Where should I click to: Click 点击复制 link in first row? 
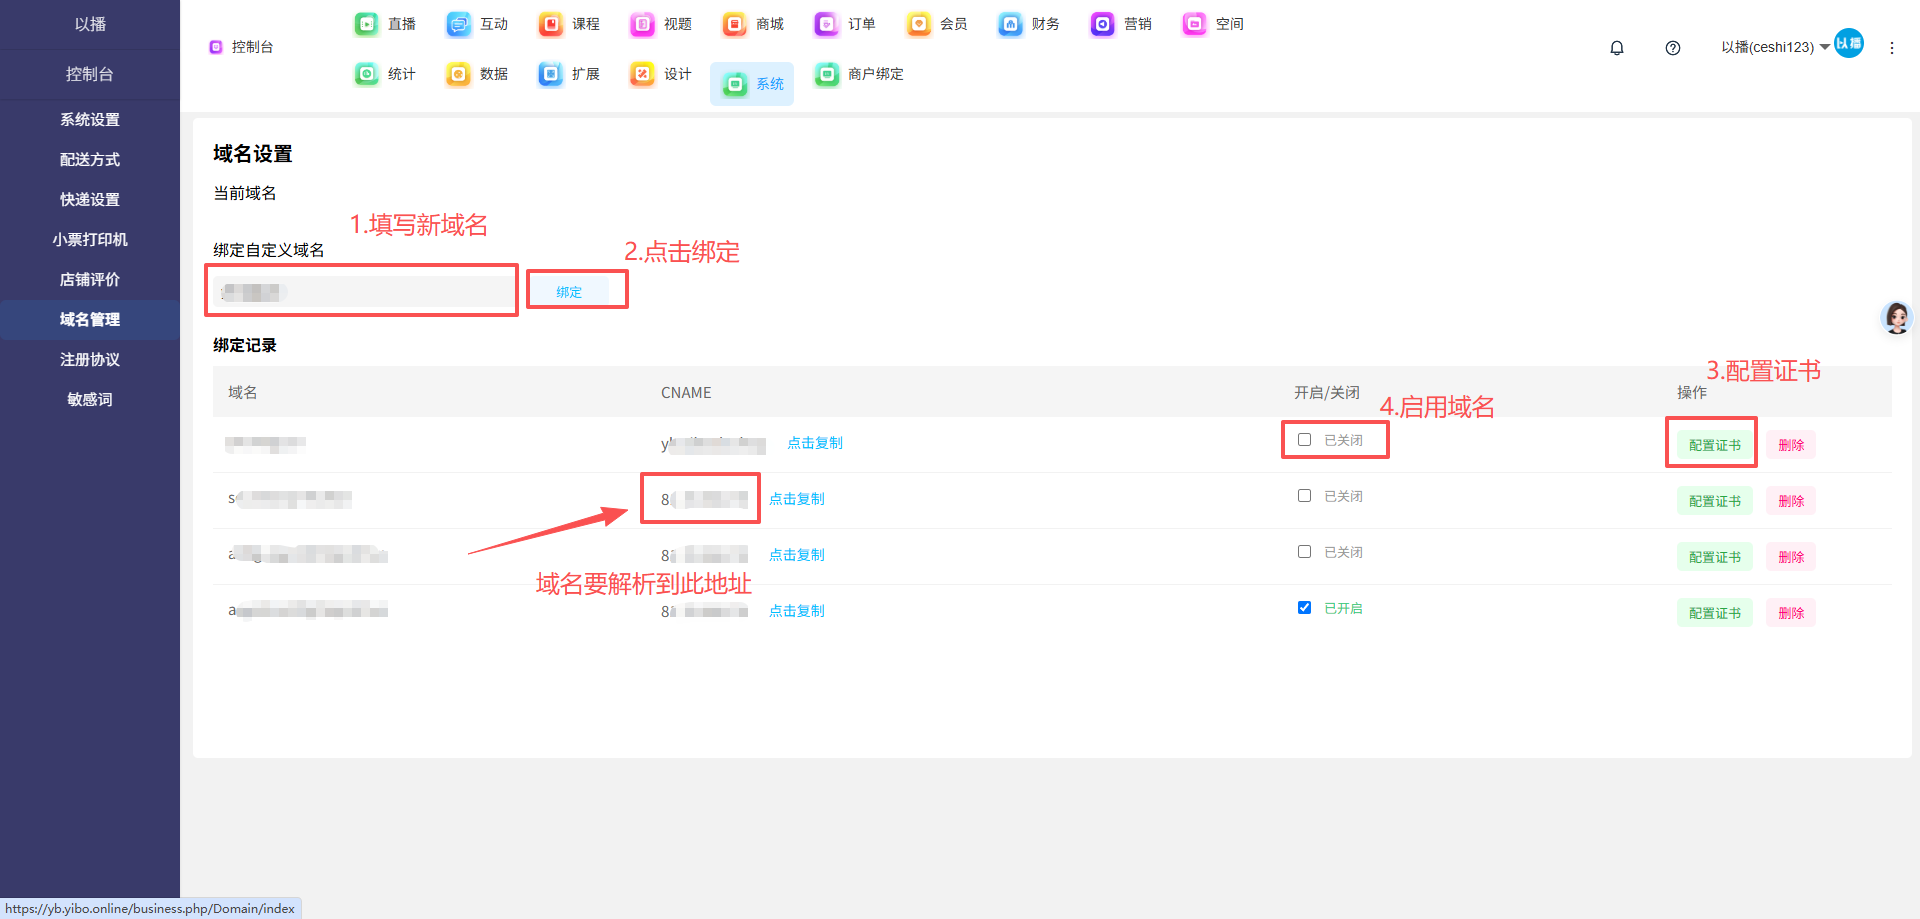pos(815,443)
